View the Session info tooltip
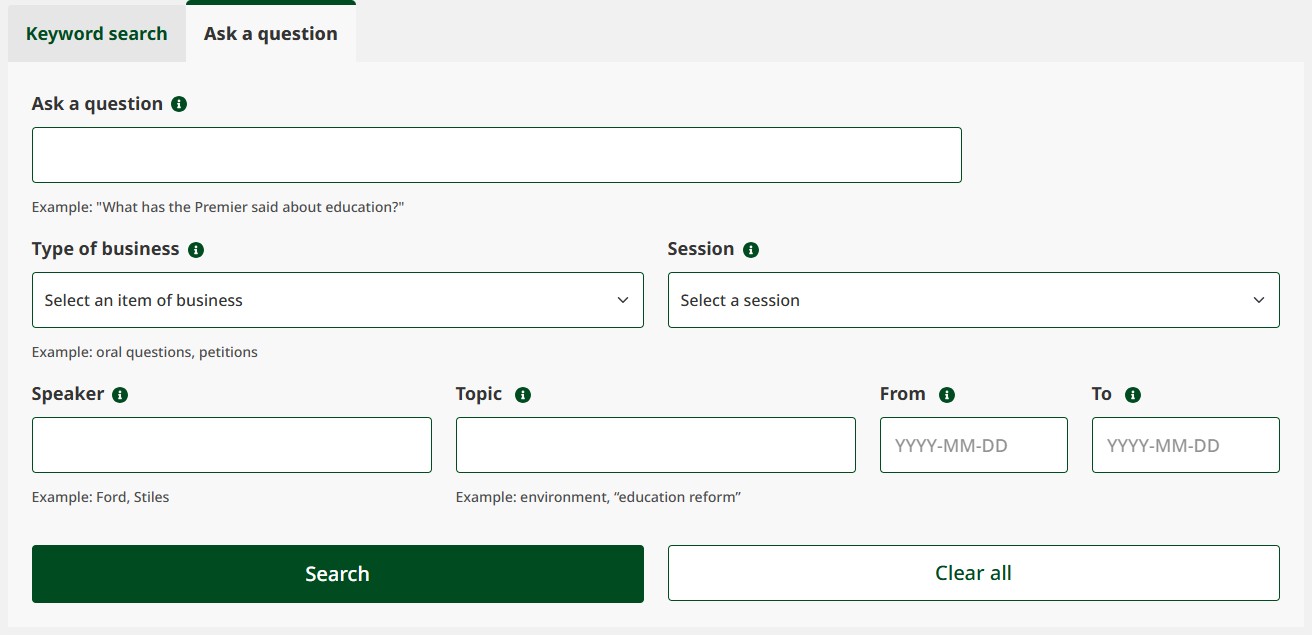 [751, 248]
